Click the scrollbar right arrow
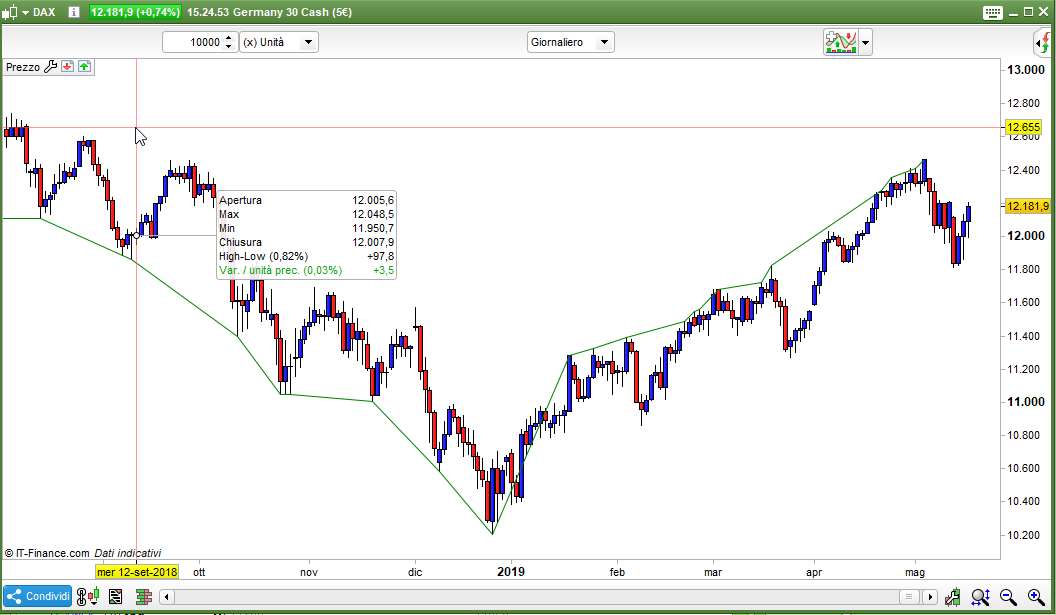Image resolution: width=1056 pixels, height=615 pixels. 930,597
